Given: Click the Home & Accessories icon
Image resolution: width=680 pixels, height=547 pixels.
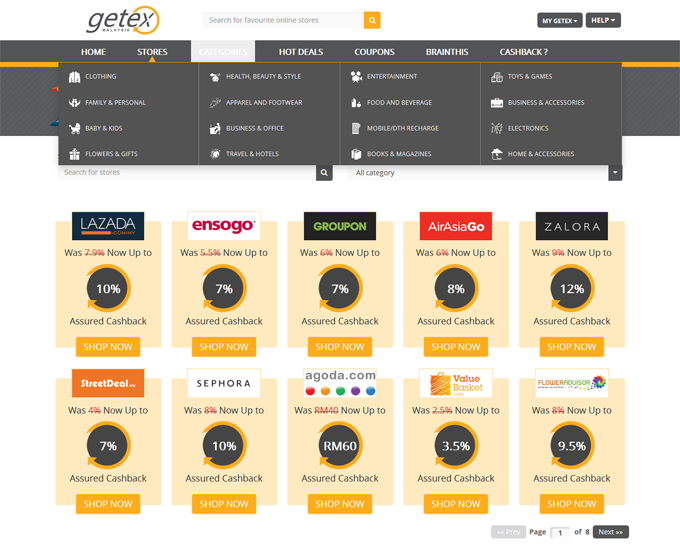Looking at the screenshot, I should tap(497, 154).
